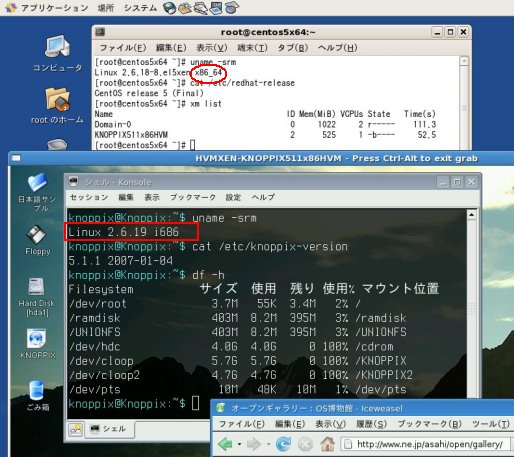The image size is (514, 457).
Task: Open the 日本語サンプル desktop icon in Knoppix
Action: pyautogui.click(x=37, y=192)
